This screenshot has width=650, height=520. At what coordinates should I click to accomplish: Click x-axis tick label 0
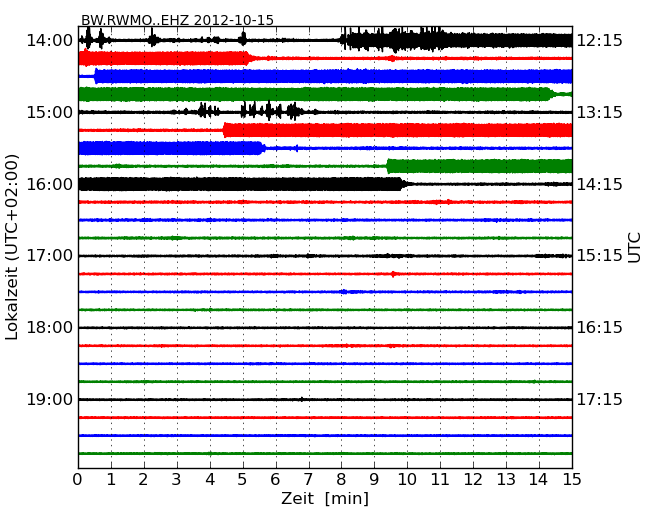click(78, 479)
